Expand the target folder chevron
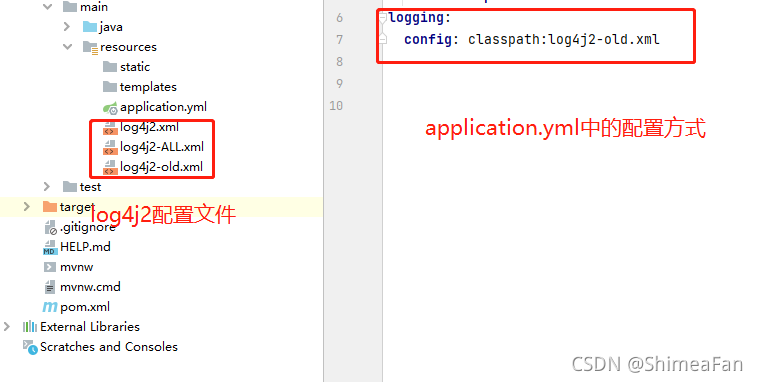Image resolution: width=758 pixels, height=382 pixels. tap(27, 207)
